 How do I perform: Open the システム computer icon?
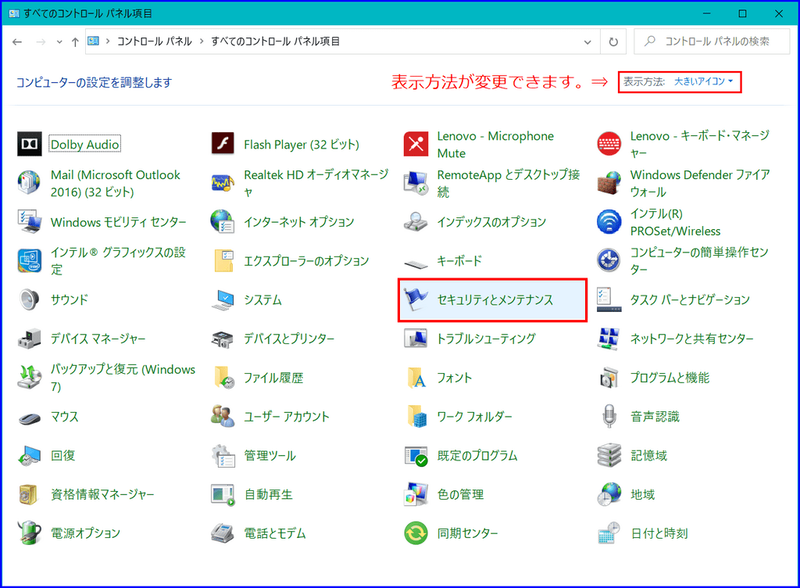223,300
